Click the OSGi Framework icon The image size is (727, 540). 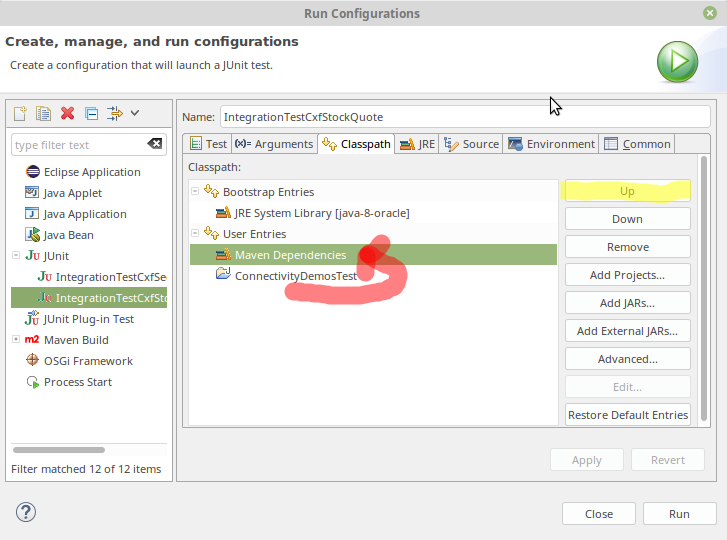click(32, 360)
